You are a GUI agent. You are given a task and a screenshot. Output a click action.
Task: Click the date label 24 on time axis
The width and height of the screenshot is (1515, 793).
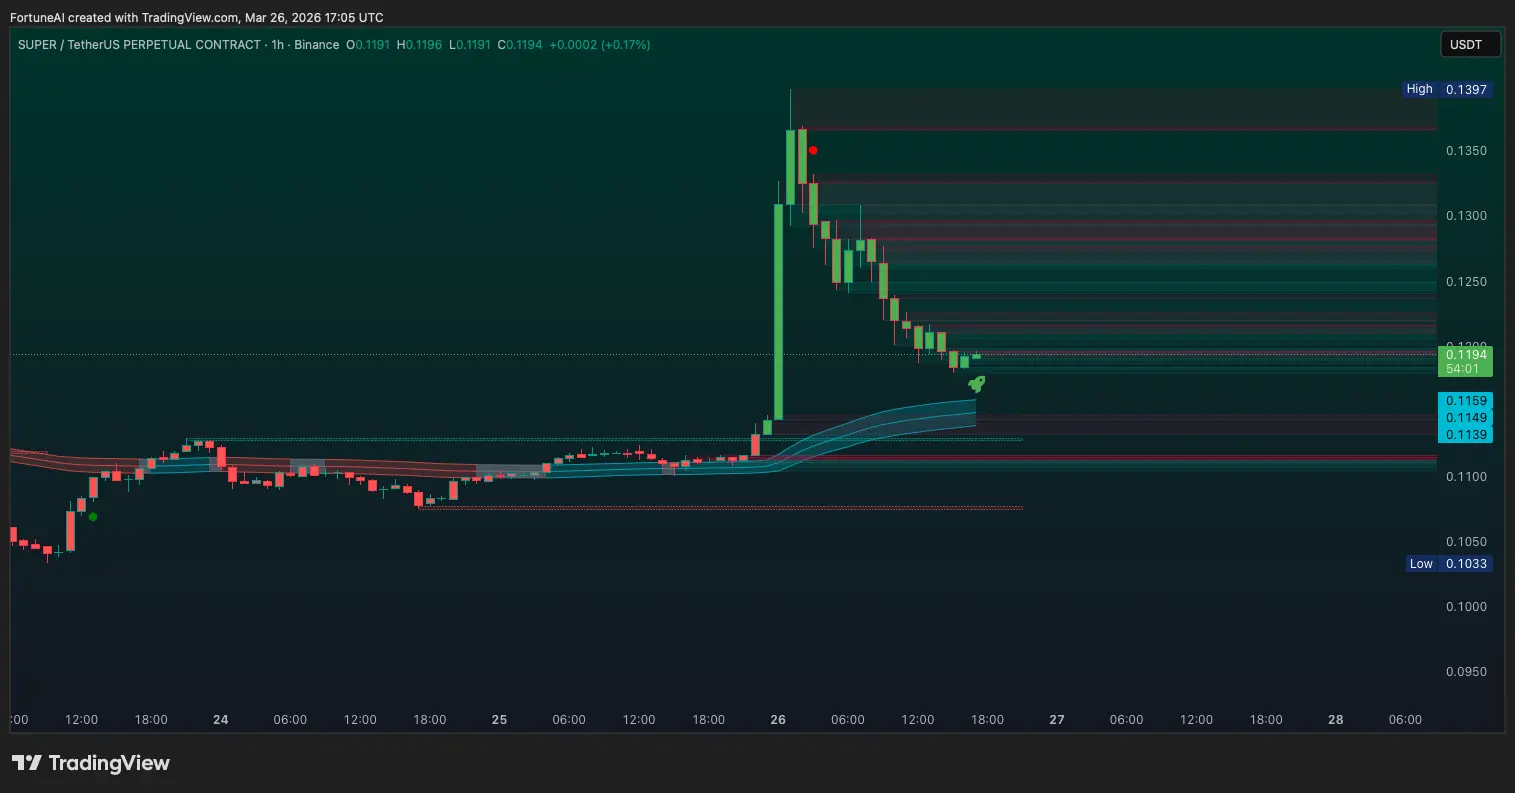point(221,720)
